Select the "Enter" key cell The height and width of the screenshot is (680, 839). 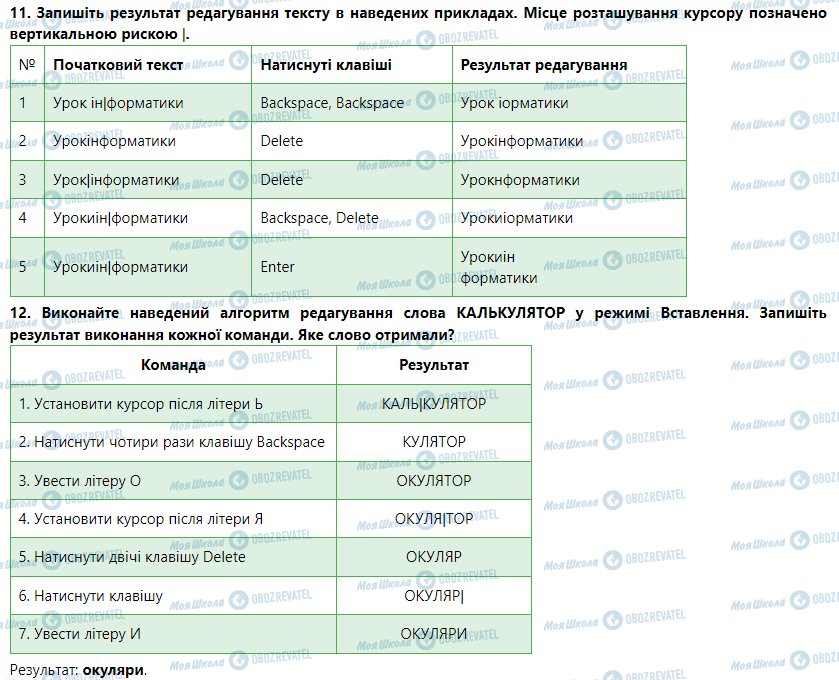[x=278, y=267]
